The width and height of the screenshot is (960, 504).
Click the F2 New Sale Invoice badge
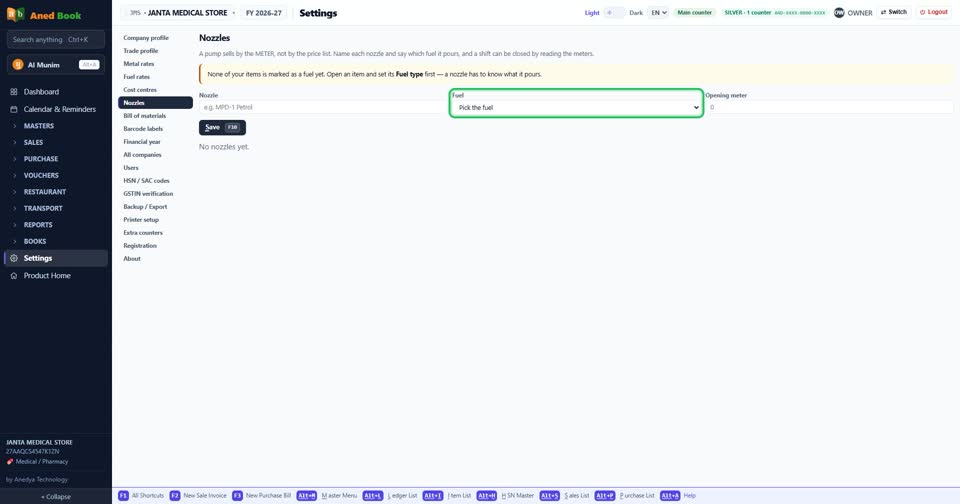174,495
